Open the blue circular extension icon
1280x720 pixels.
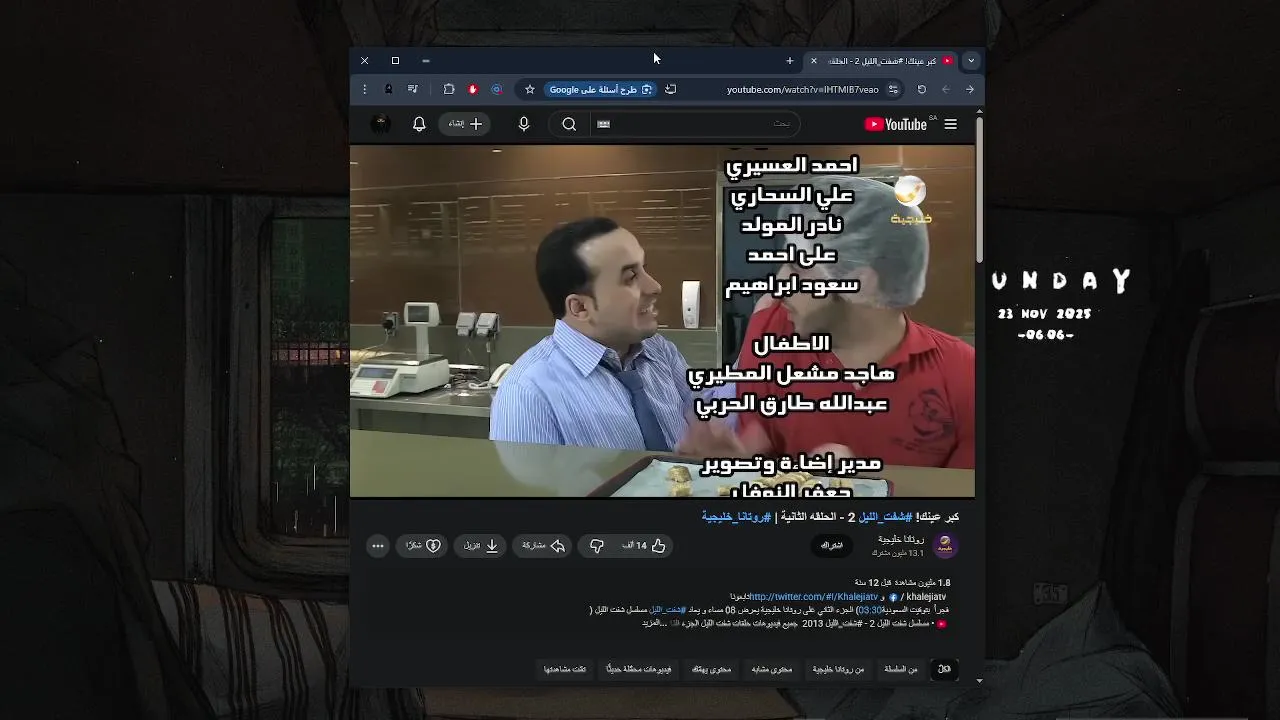497,89
